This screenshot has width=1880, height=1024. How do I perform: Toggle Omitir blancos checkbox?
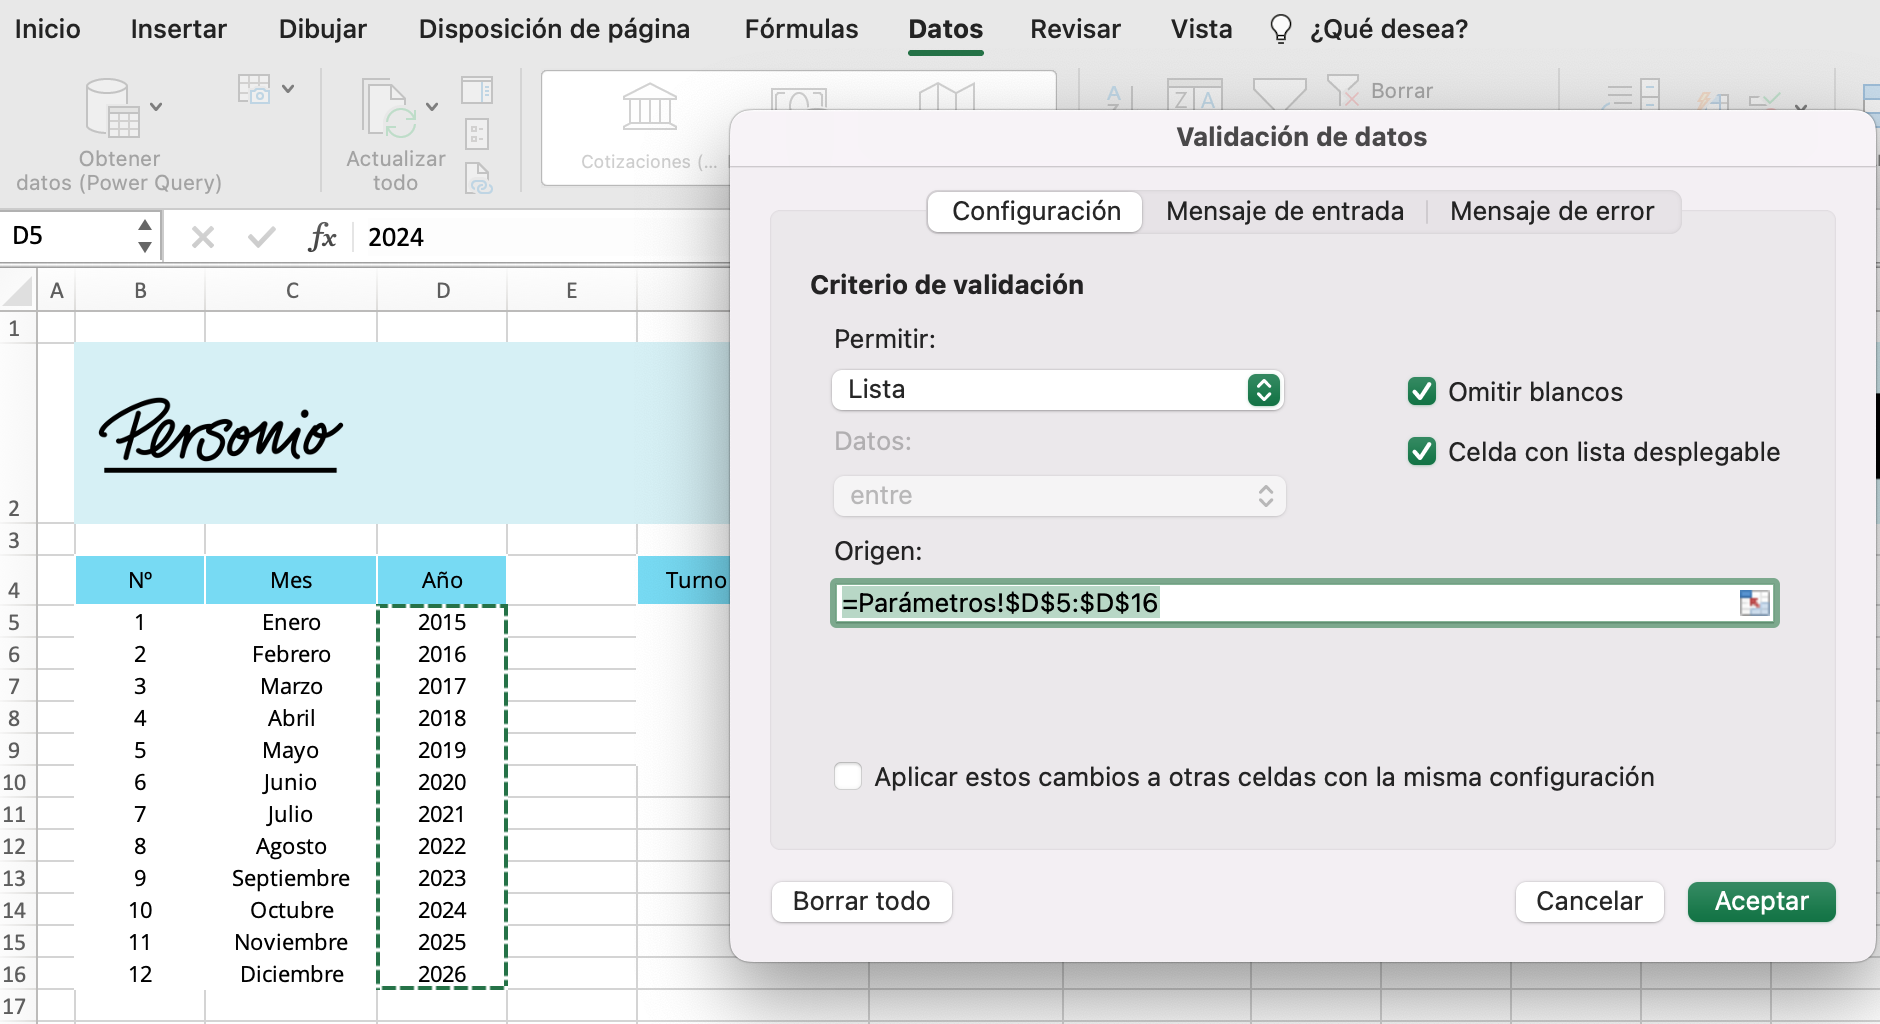(x=1422, y=391)
